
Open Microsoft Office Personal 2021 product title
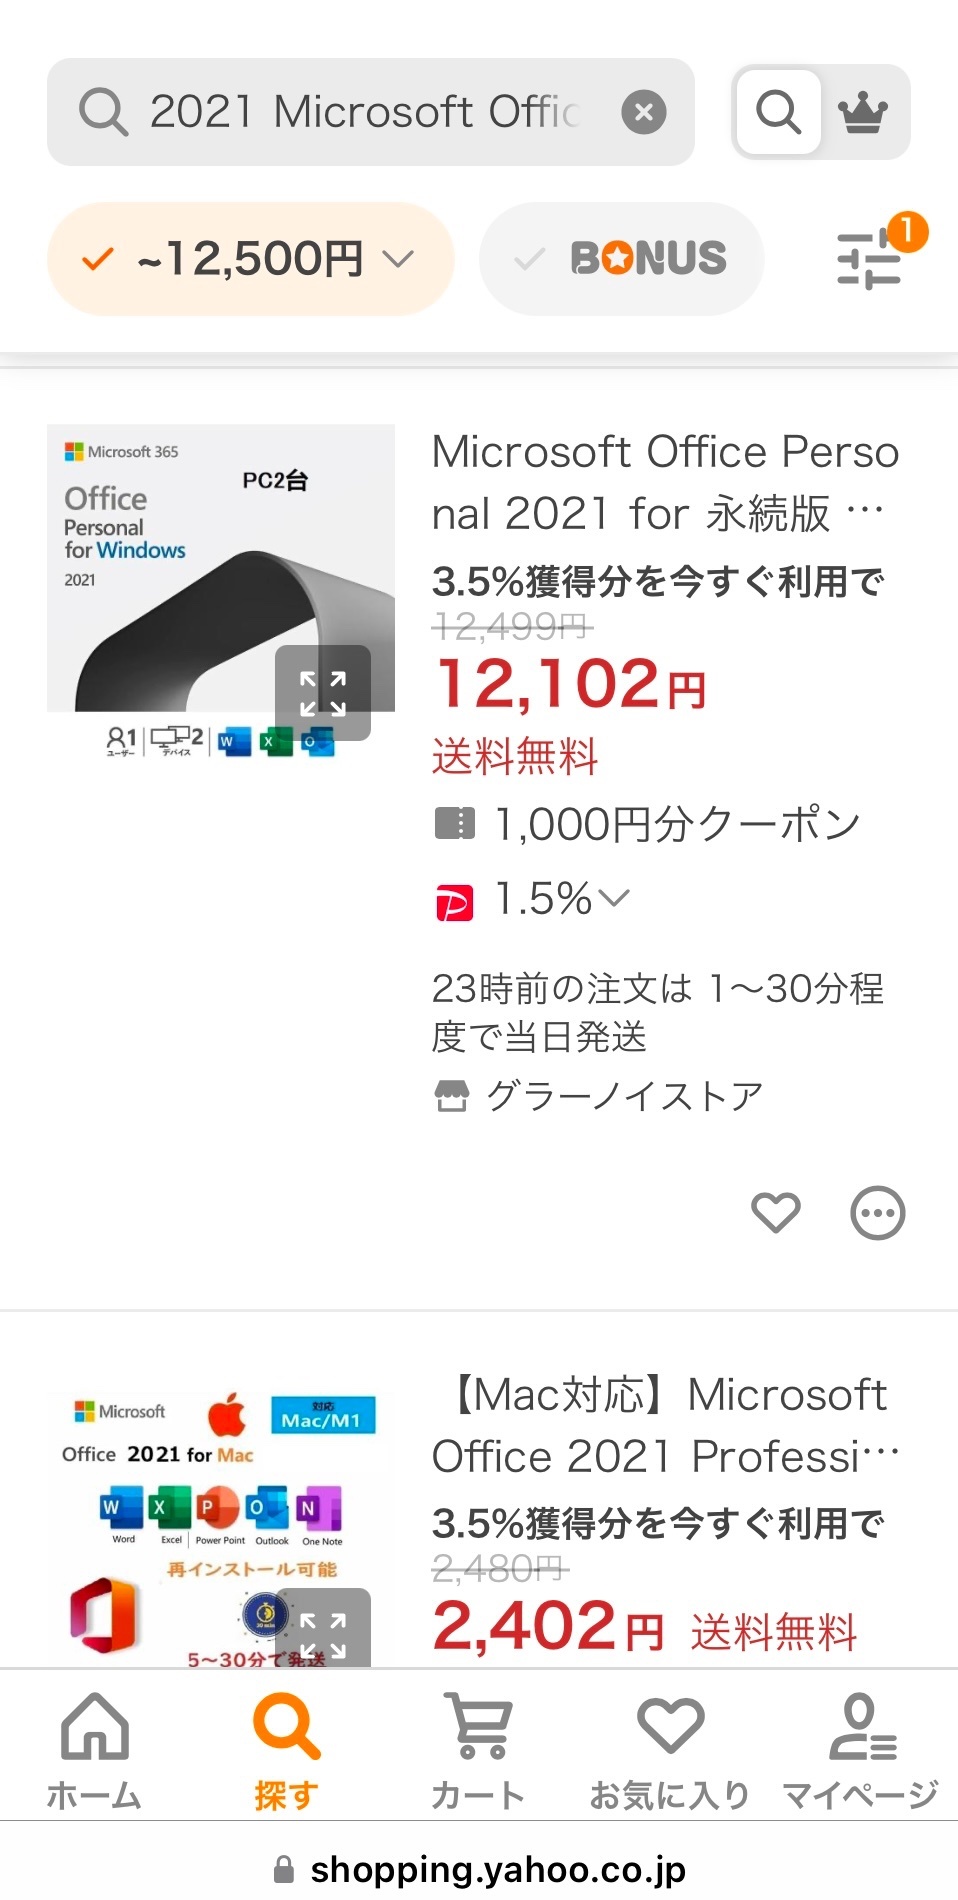pos(665,482)
